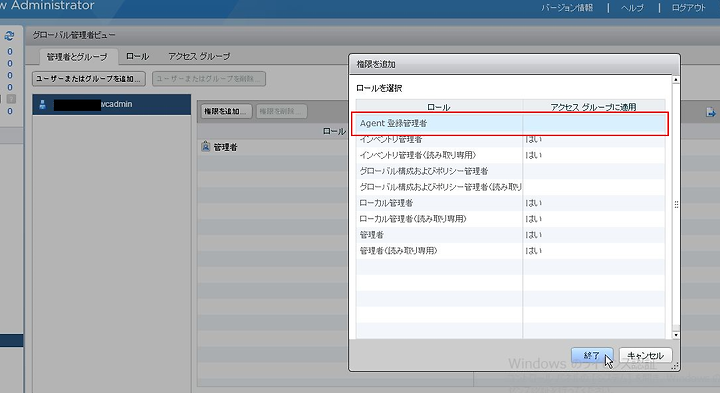Select the ローカル管理者 role row

[x=510, y=203]
